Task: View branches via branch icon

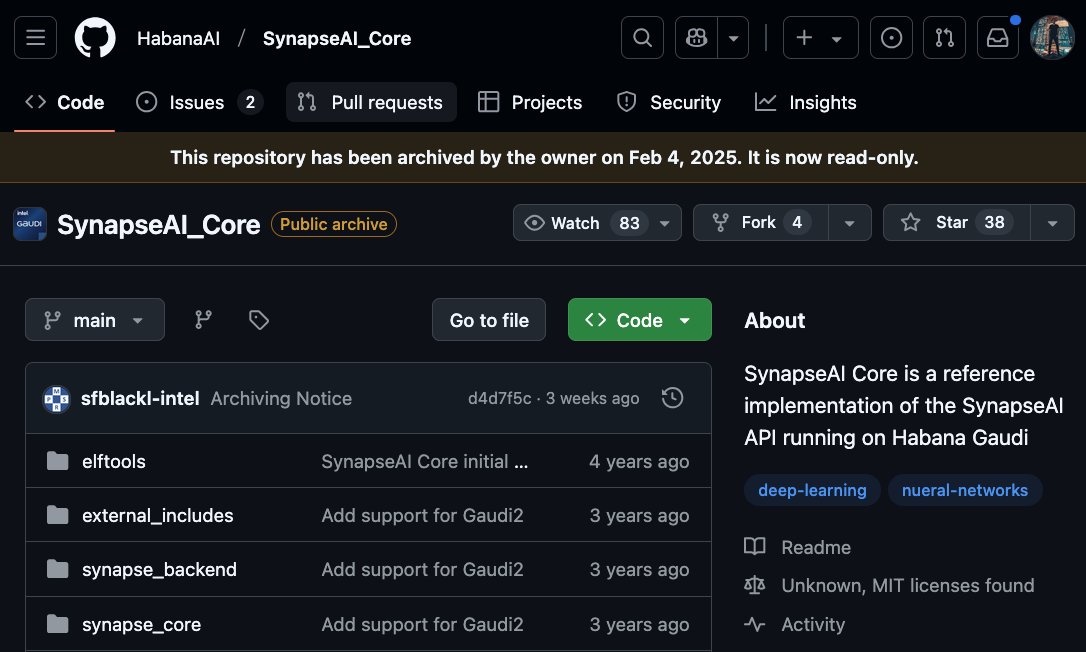Action: (x=203, y=319)
